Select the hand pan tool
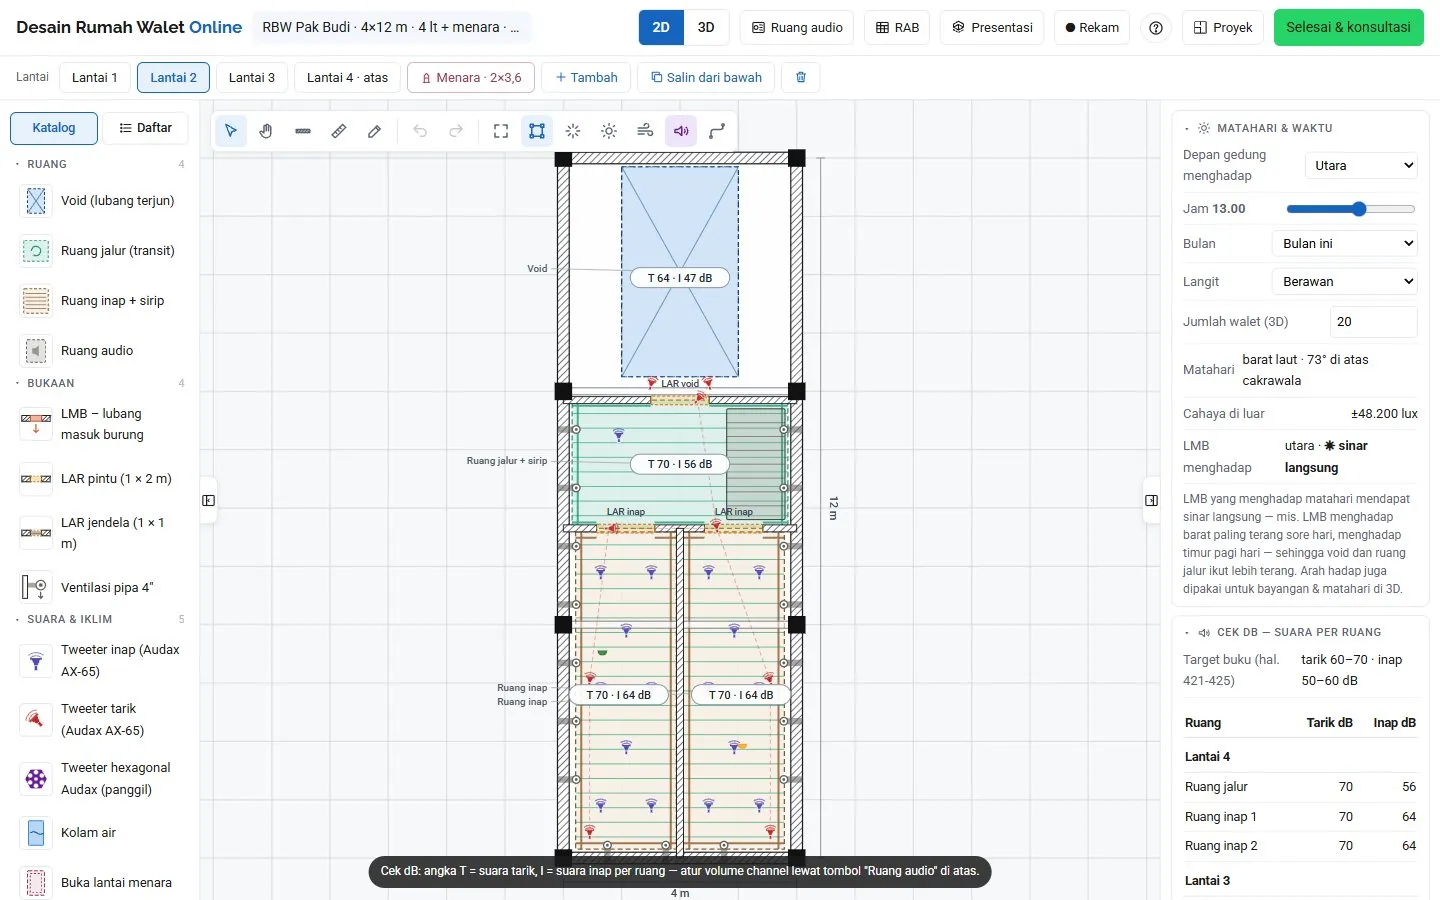 coord(266,131)
